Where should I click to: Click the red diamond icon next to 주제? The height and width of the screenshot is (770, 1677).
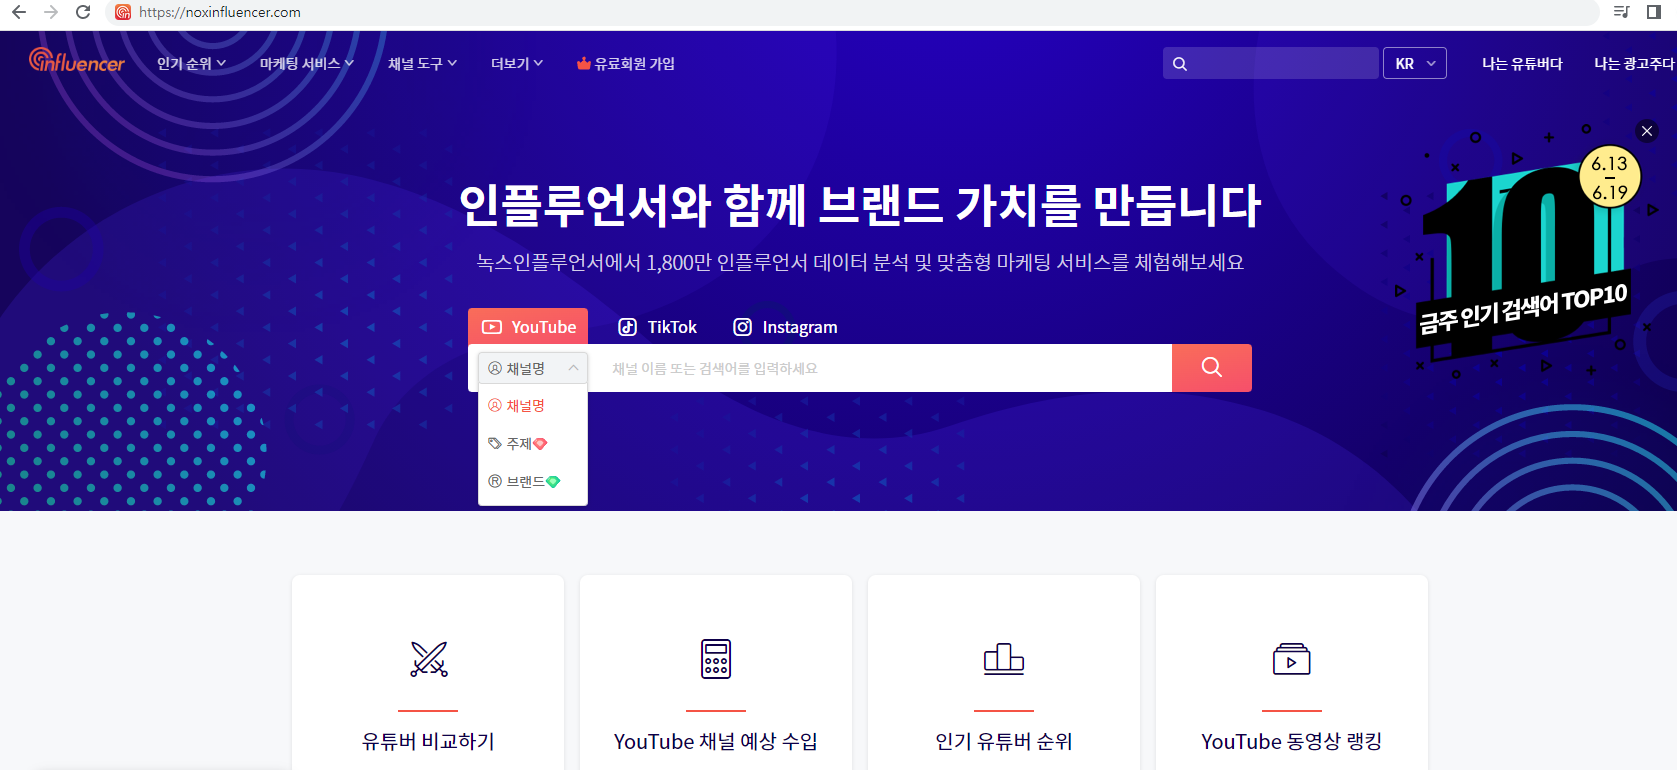[x=540, y=443]
